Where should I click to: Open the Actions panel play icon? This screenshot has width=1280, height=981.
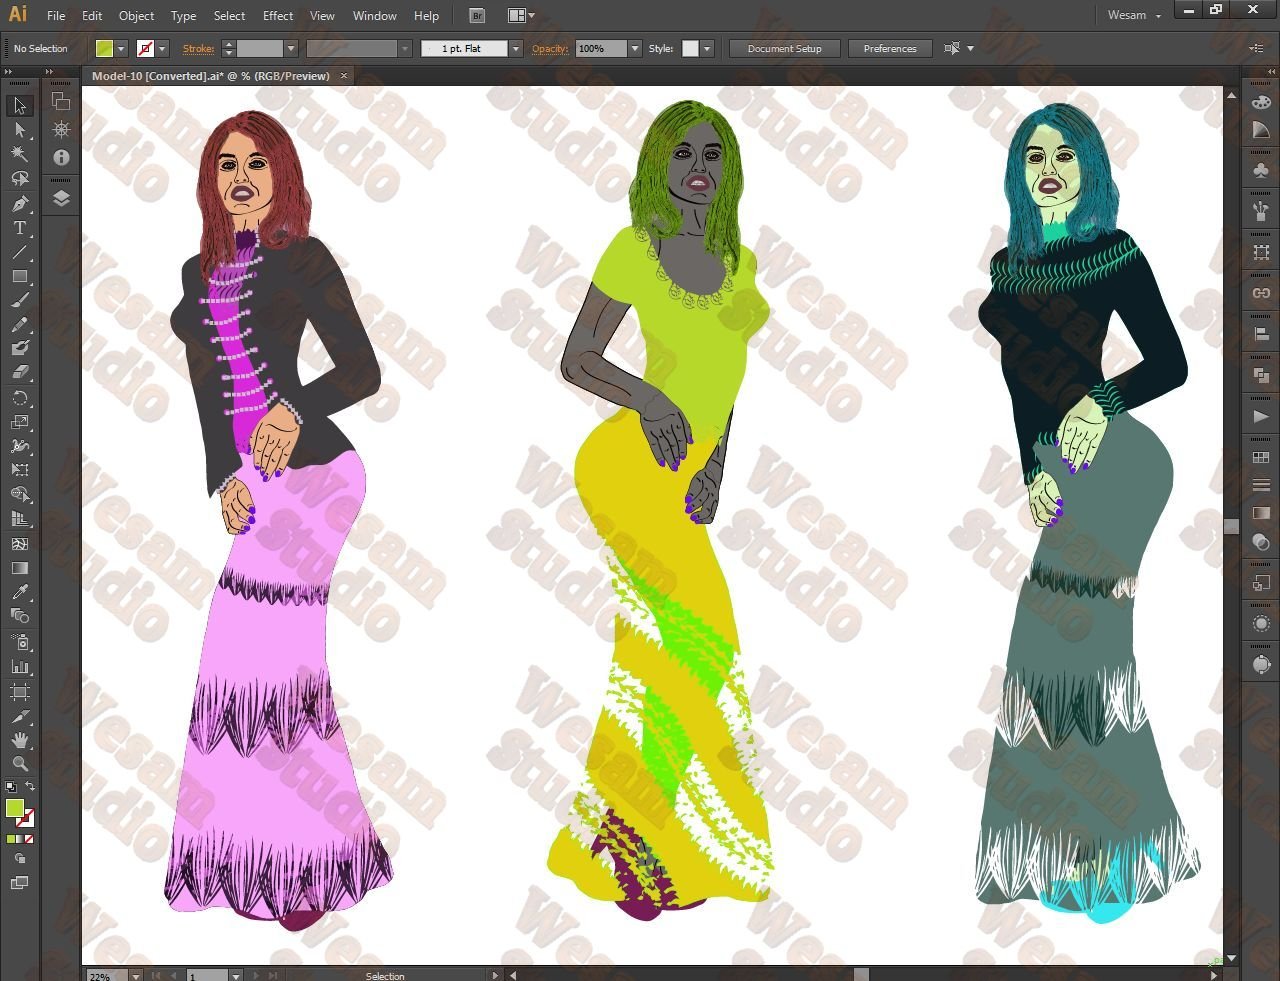tap(1261, 416)
